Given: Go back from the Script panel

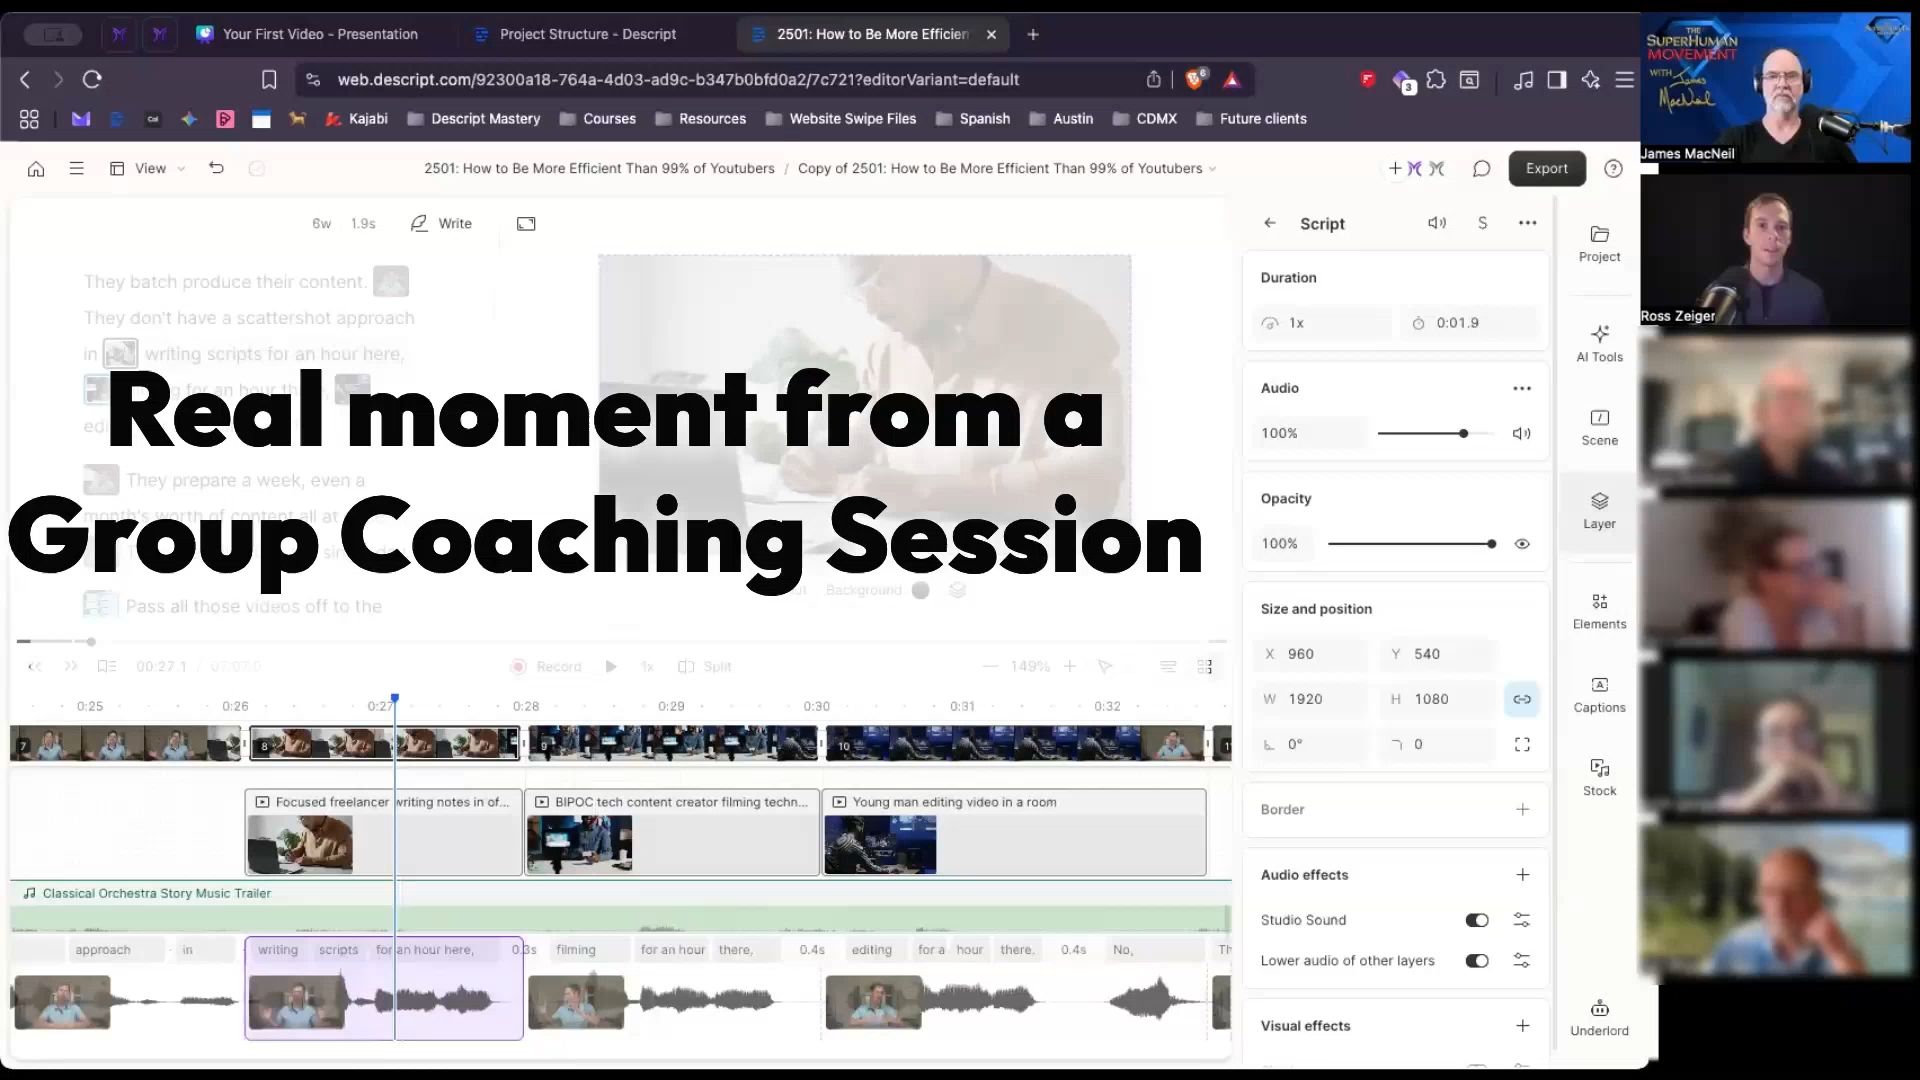Looking at the screenshot, I should [x=1270, y=223].
